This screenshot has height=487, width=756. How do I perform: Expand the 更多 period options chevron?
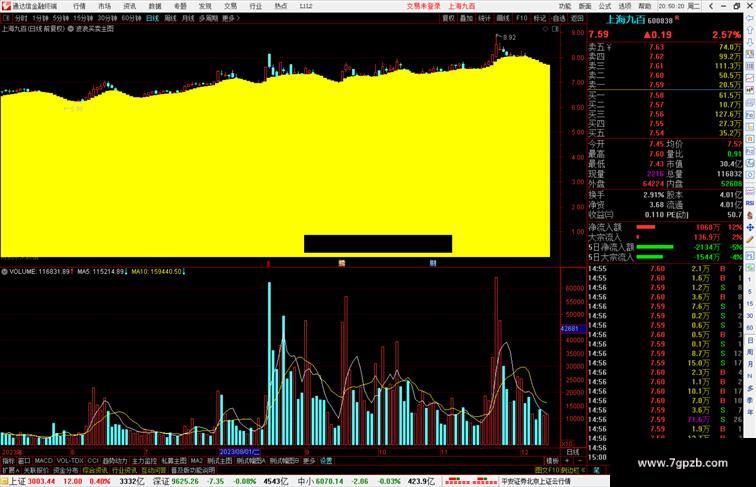(231, 18)
